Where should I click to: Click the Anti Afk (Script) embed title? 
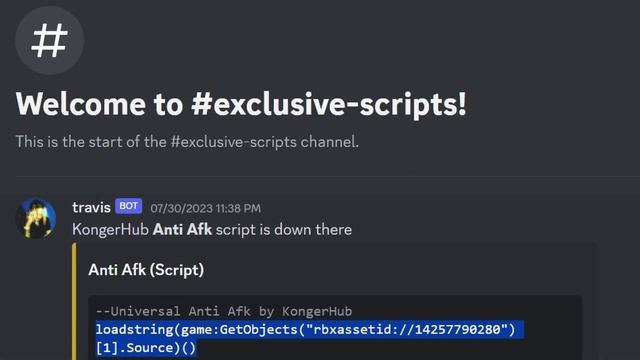(x=146, y=270)
